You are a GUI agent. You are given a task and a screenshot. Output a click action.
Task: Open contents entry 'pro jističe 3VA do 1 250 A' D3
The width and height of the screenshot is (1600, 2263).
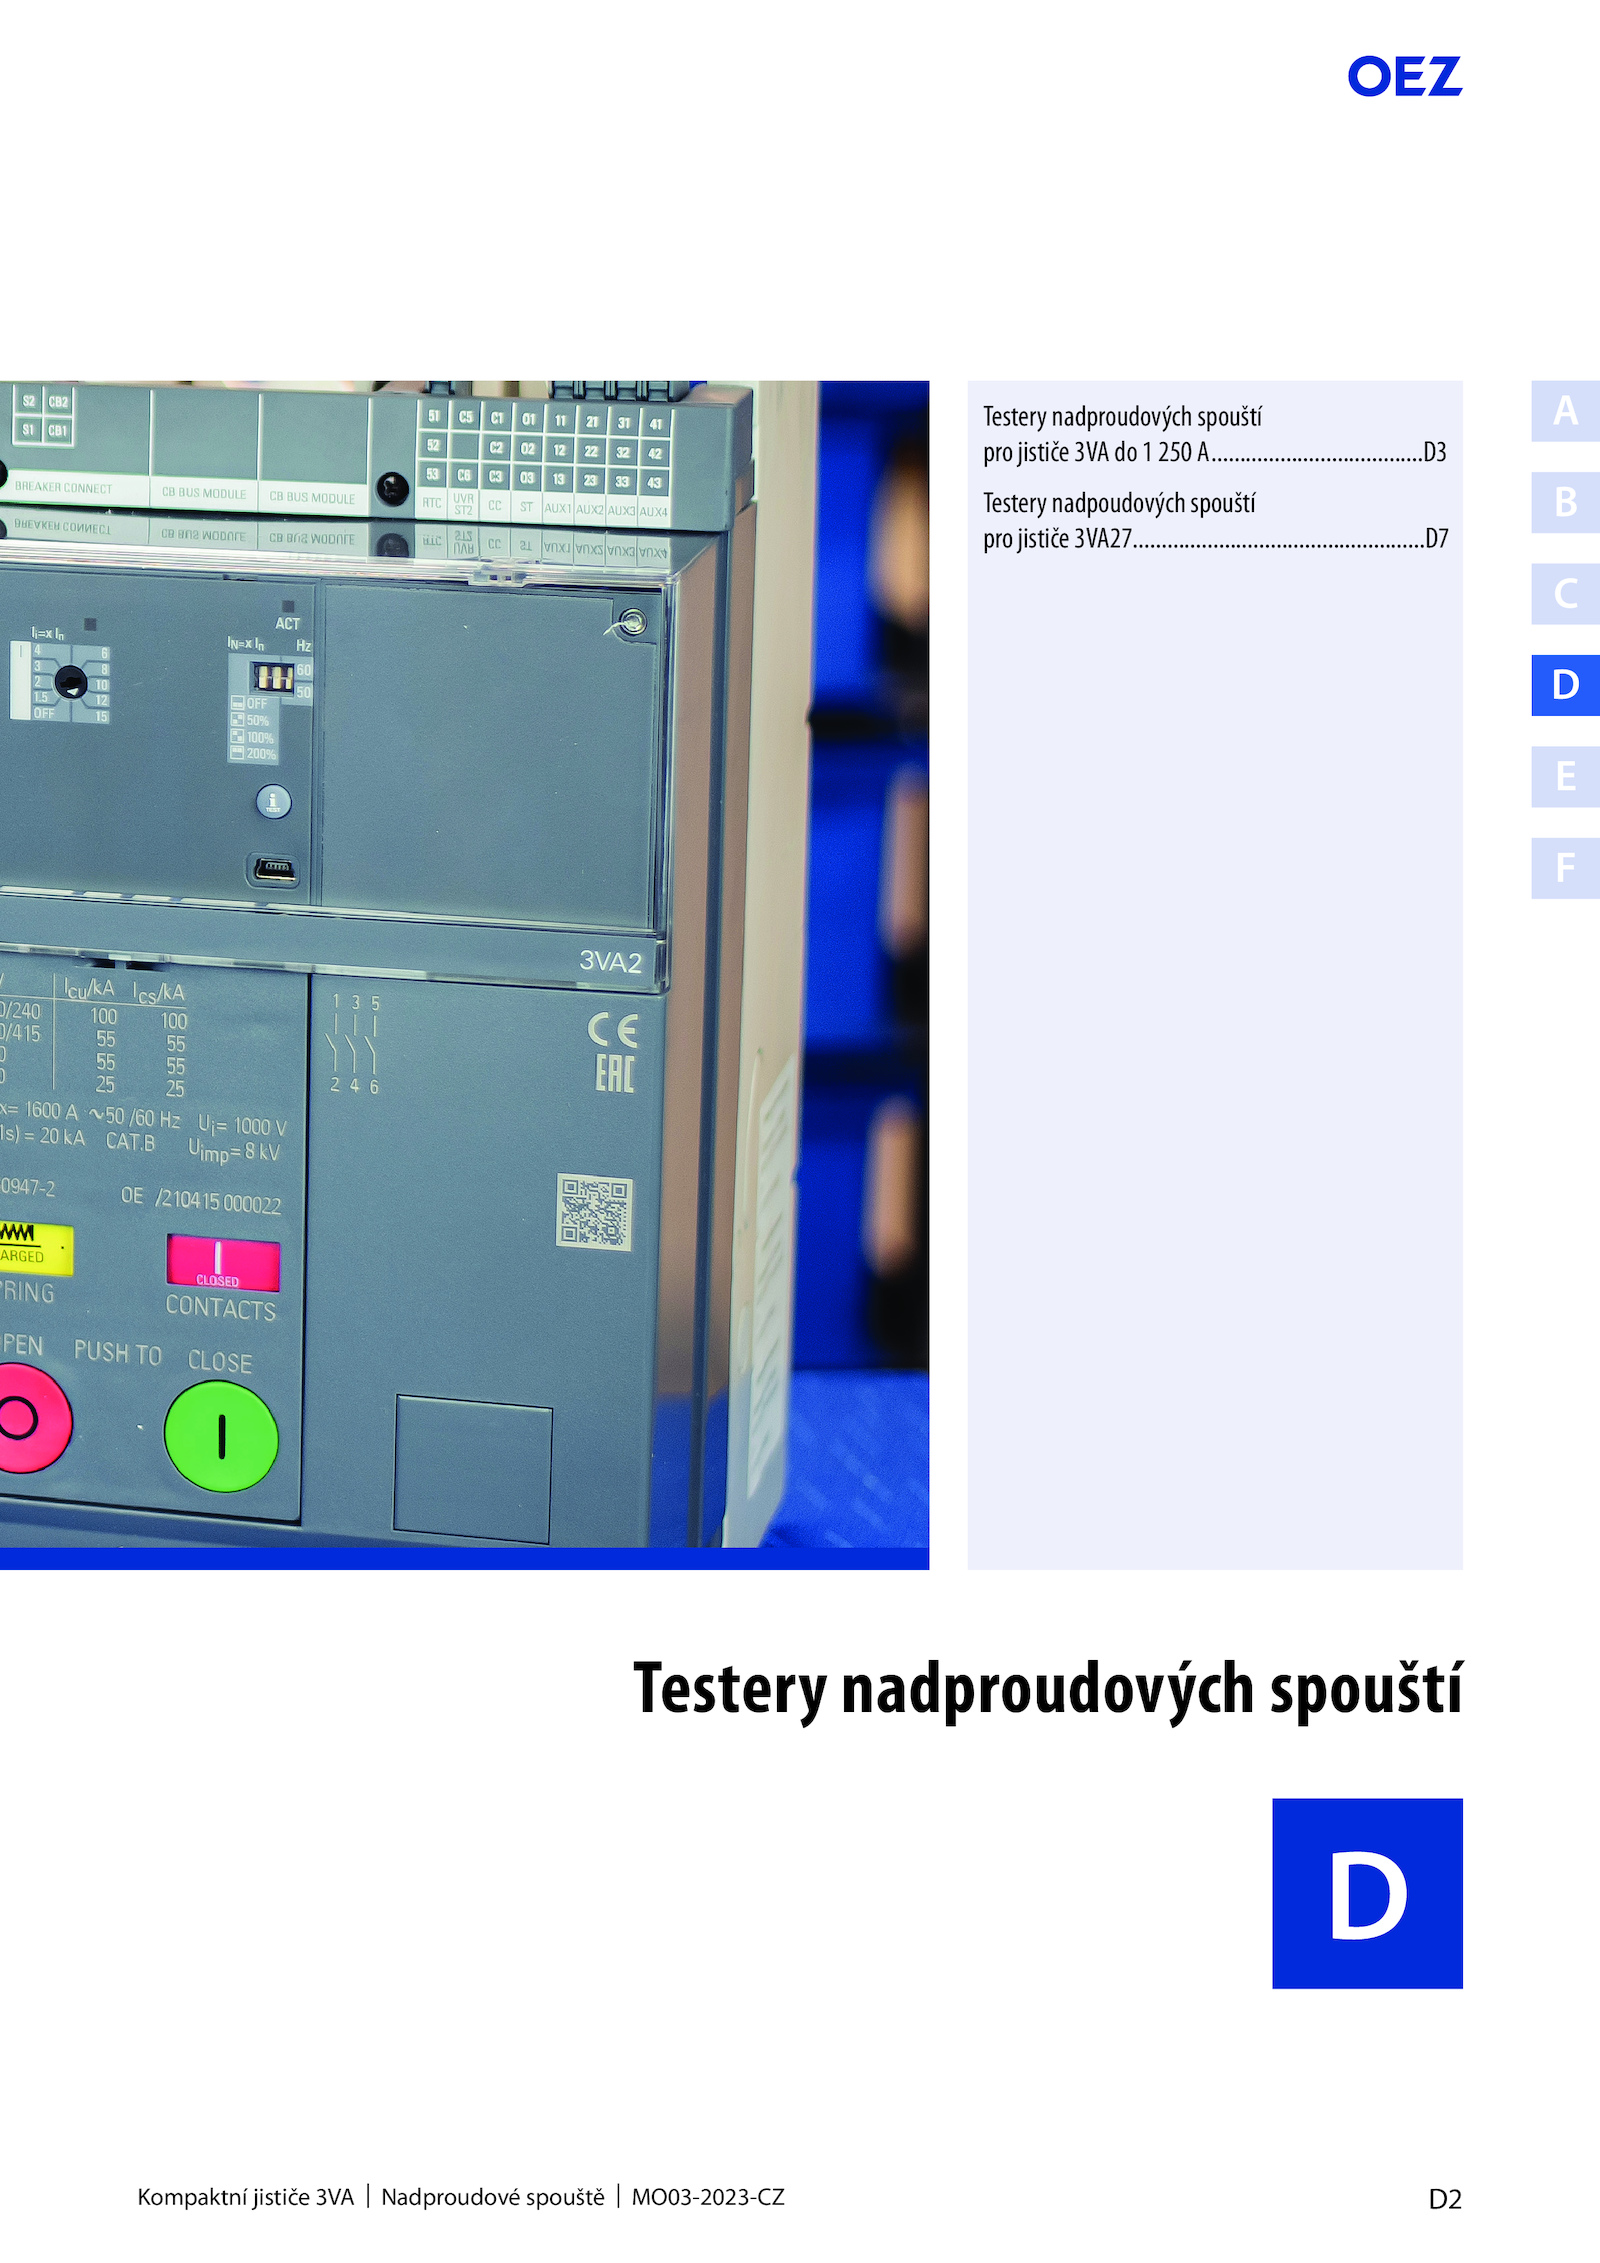coord(1214,453)
